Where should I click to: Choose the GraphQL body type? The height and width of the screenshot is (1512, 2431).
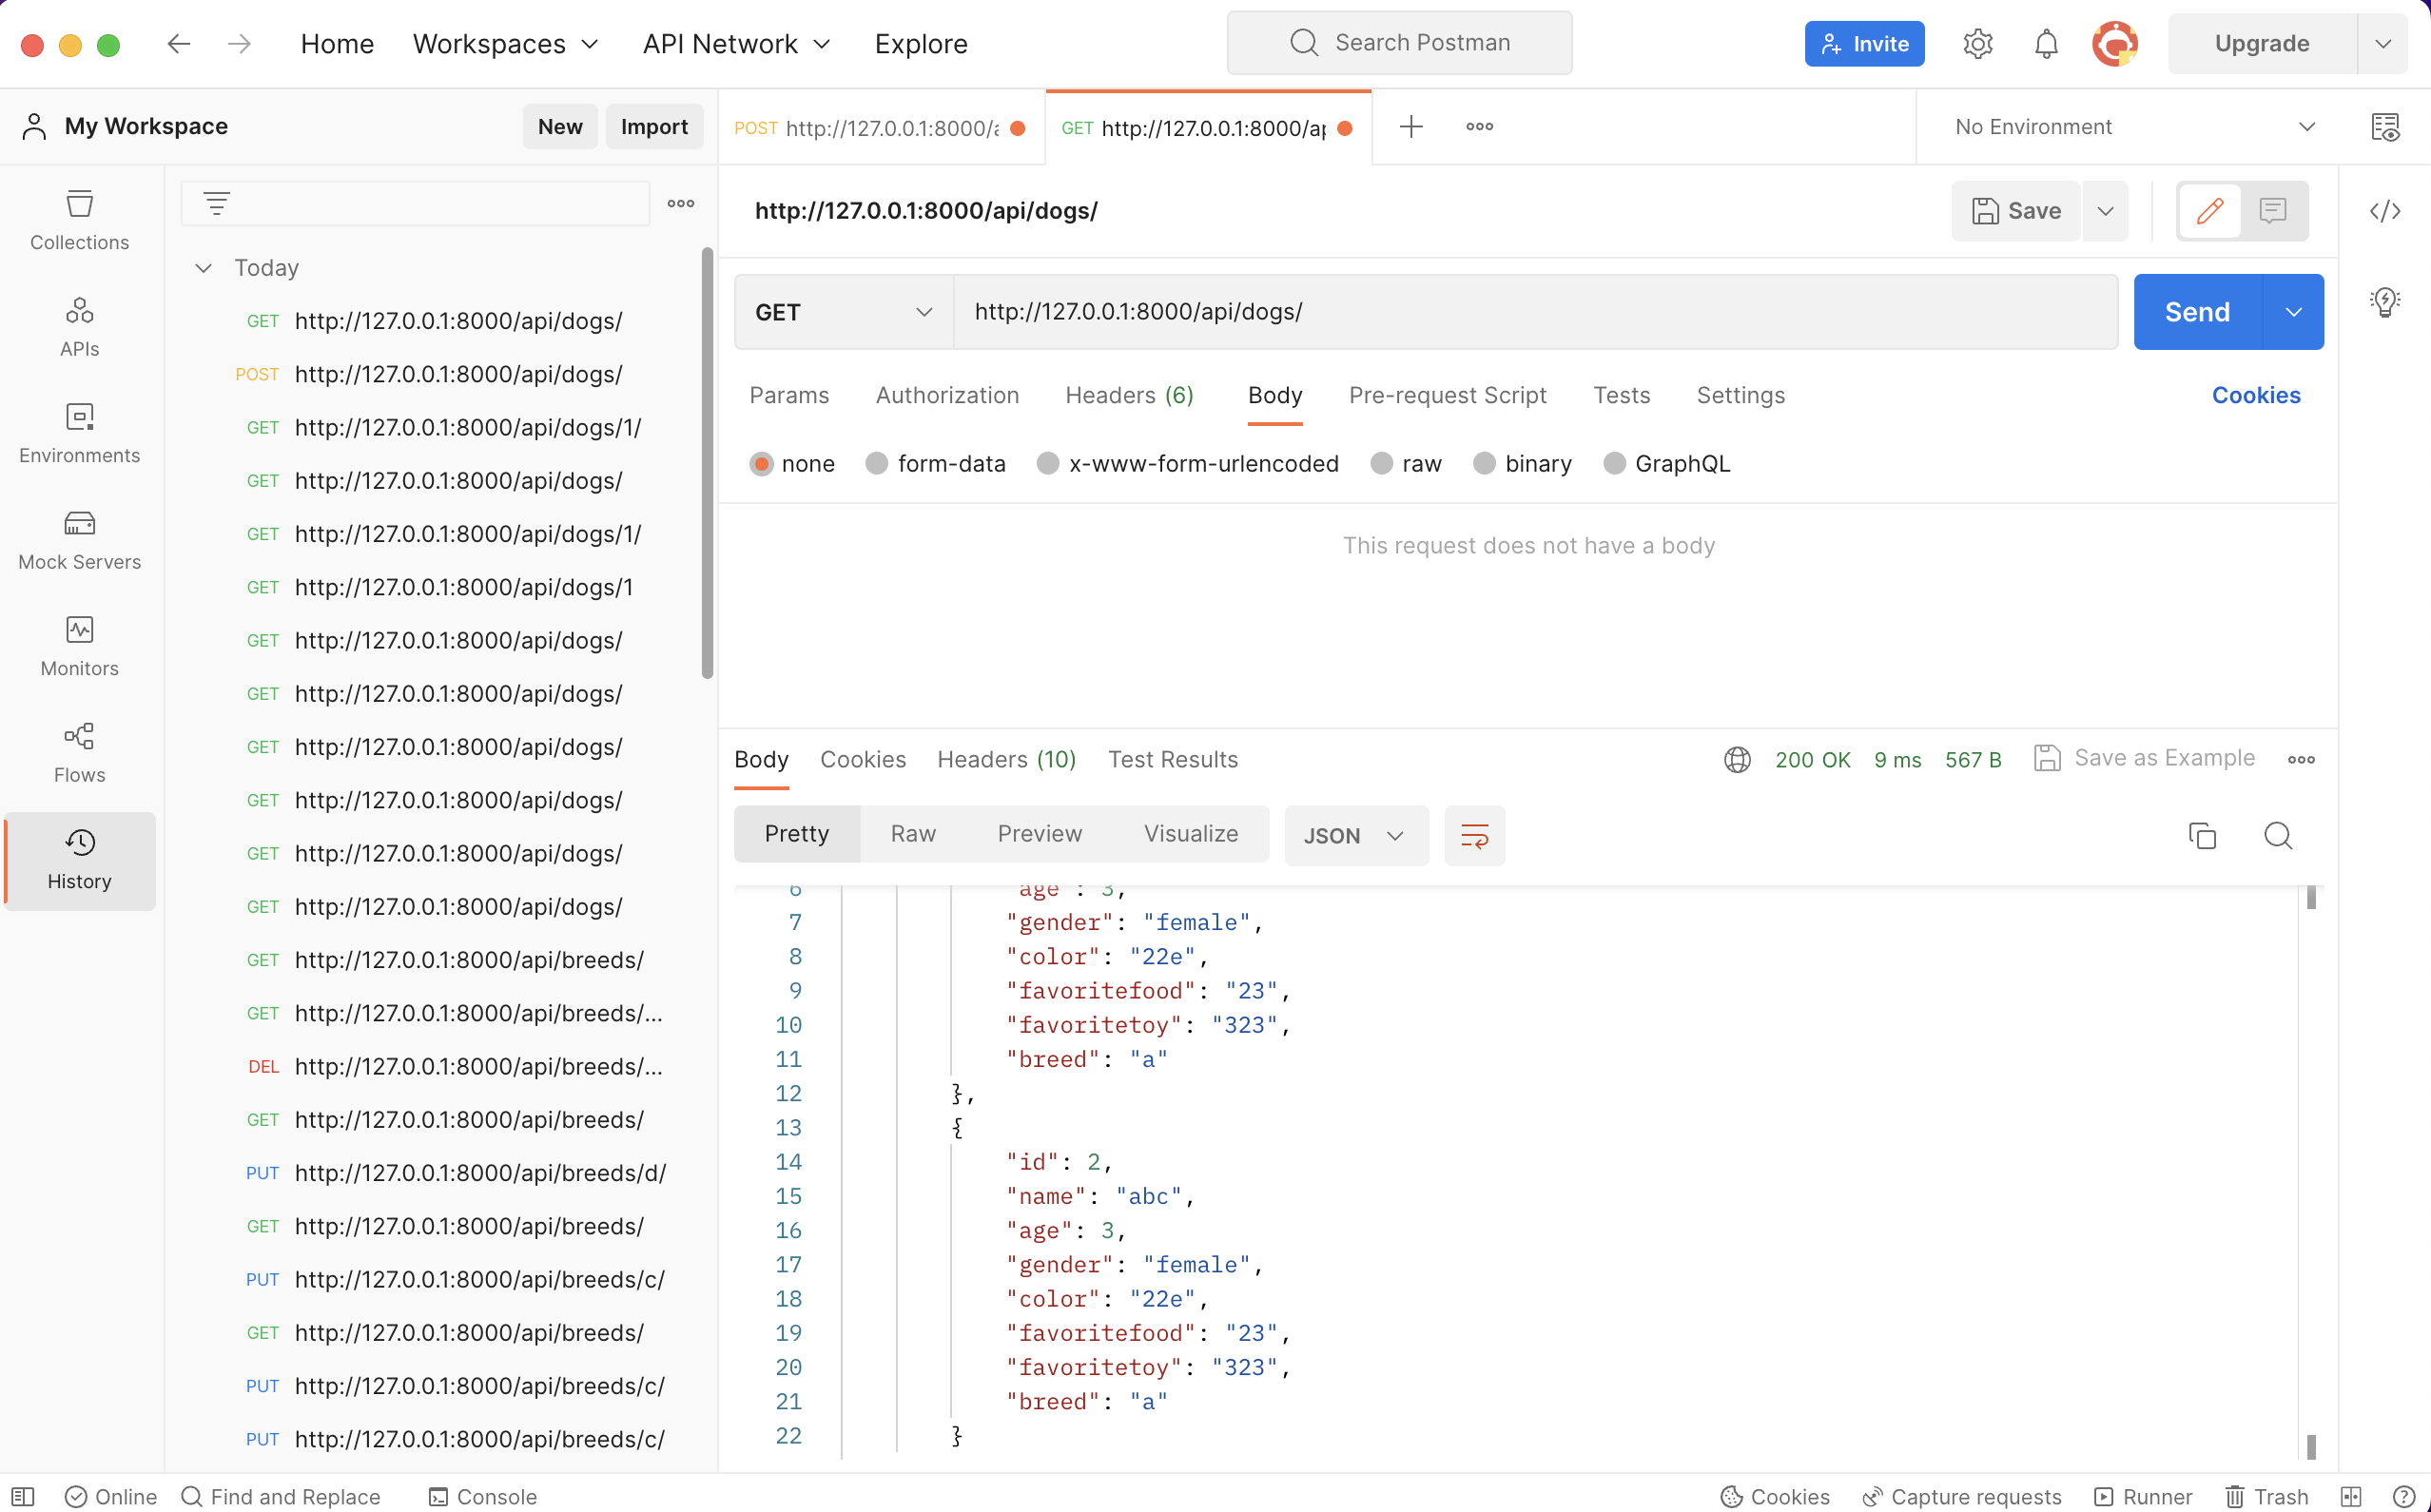(1614, 463)
